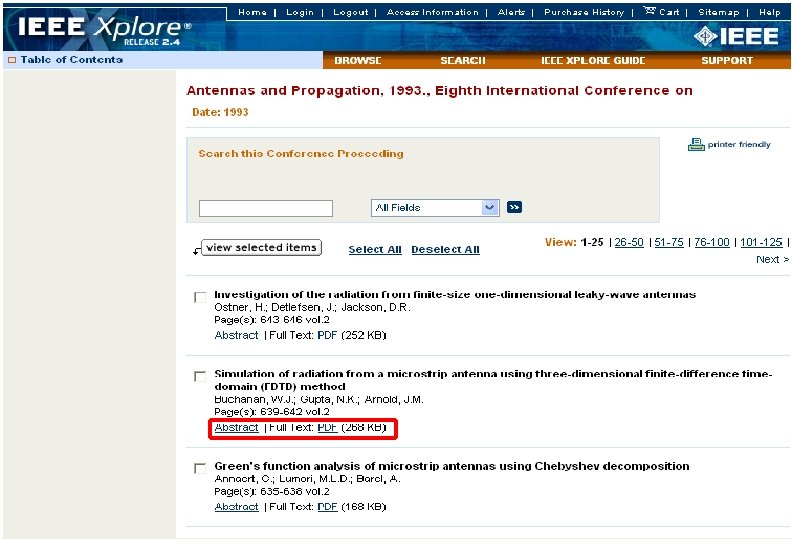The height and width of the screenshot is (540, 792).
Task: Click Select All link
Action: (375, 250)
